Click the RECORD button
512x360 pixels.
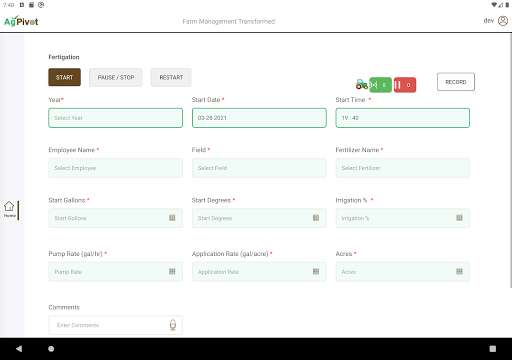[x=456, y=82]
